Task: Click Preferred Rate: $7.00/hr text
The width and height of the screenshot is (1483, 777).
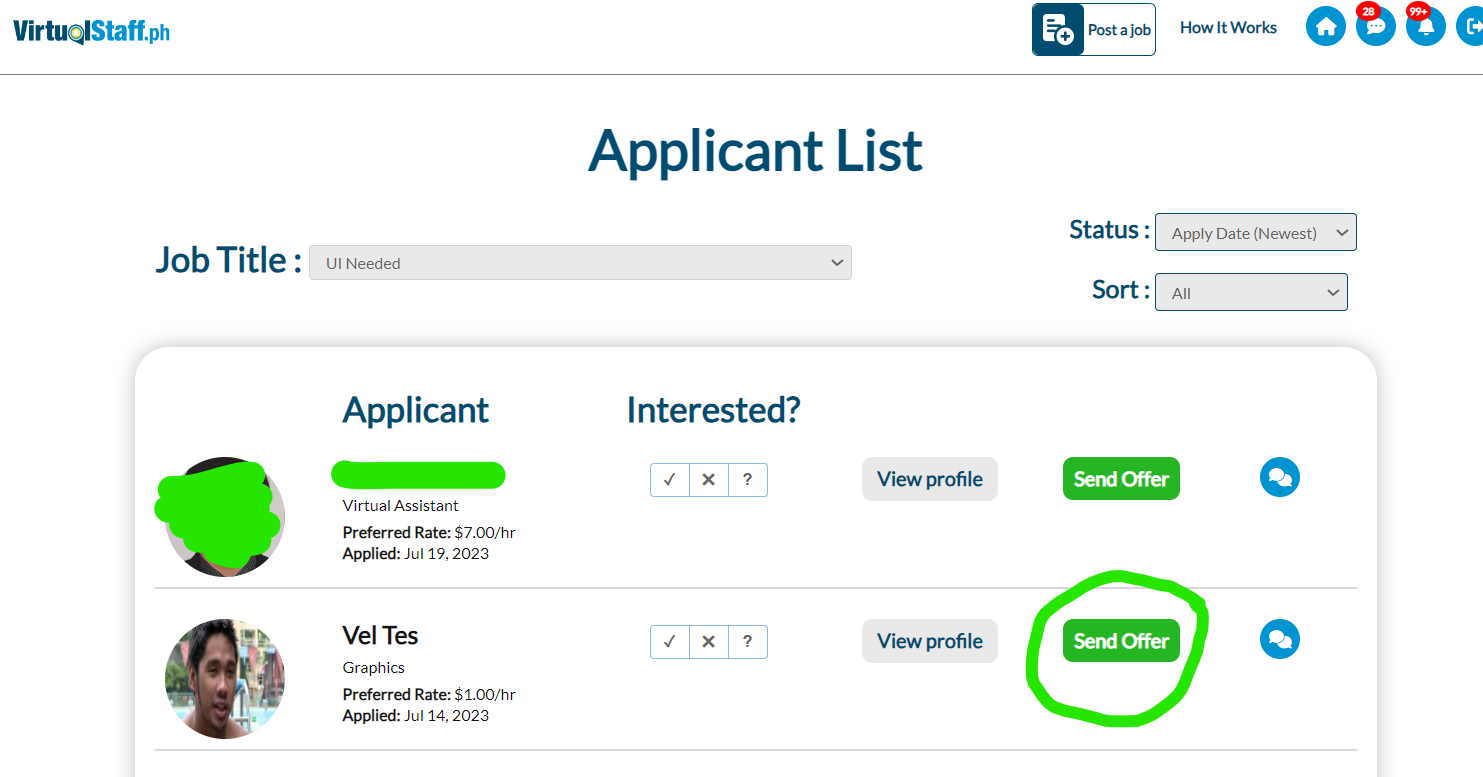Action: pyautogui.click(x=429, y=533)
